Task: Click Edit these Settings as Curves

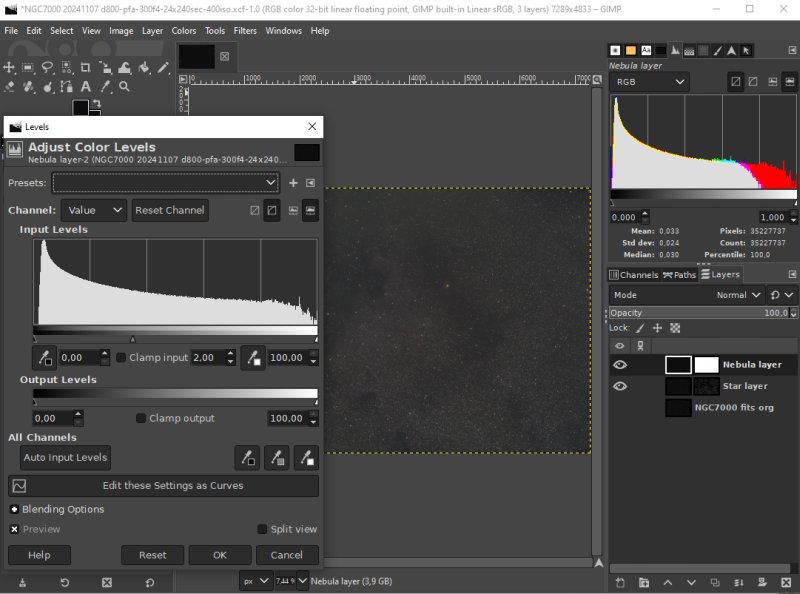Action: [x=164, y=486]
